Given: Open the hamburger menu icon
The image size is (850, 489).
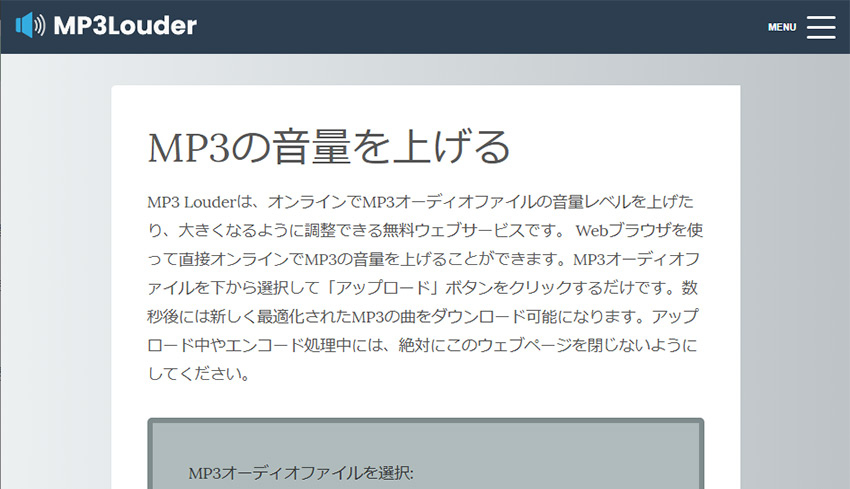Looking at the screenshot, I should point(821,27).
